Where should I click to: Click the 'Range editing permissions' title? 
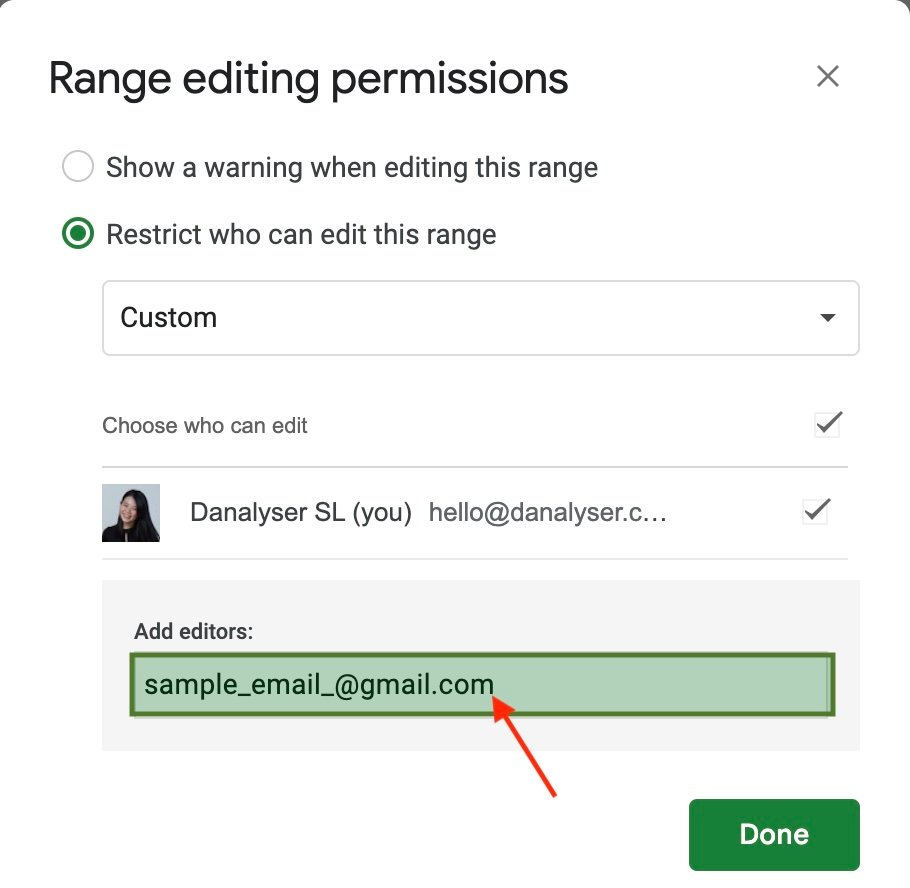click(x=308, y=78)
